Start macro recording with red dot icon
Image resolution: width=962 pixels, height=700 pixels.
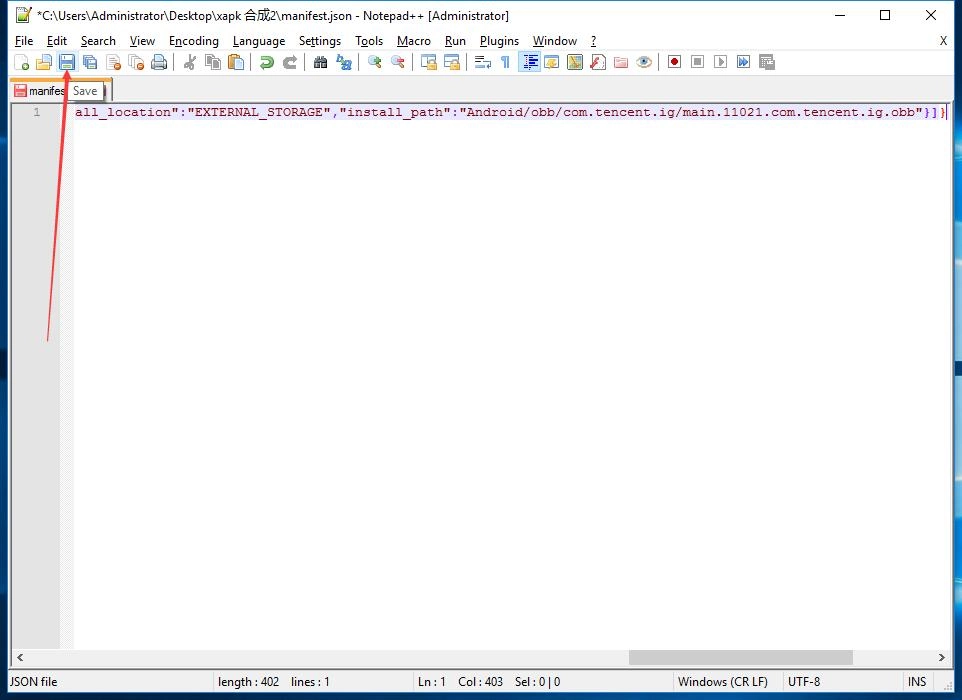(675, 62)
